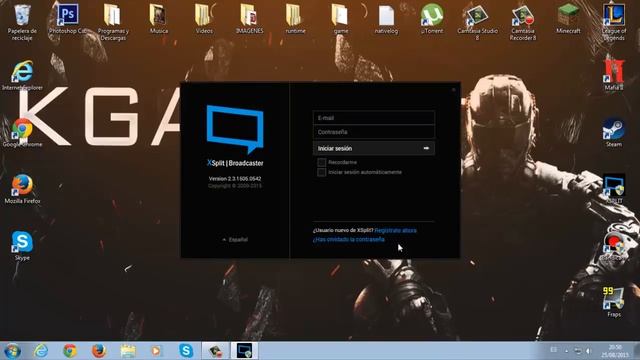The height and width of the screenshot is (360, 640).
Task: Select the Camtasia Recorder 8 shortcut
Action: [x=523, y=22]
